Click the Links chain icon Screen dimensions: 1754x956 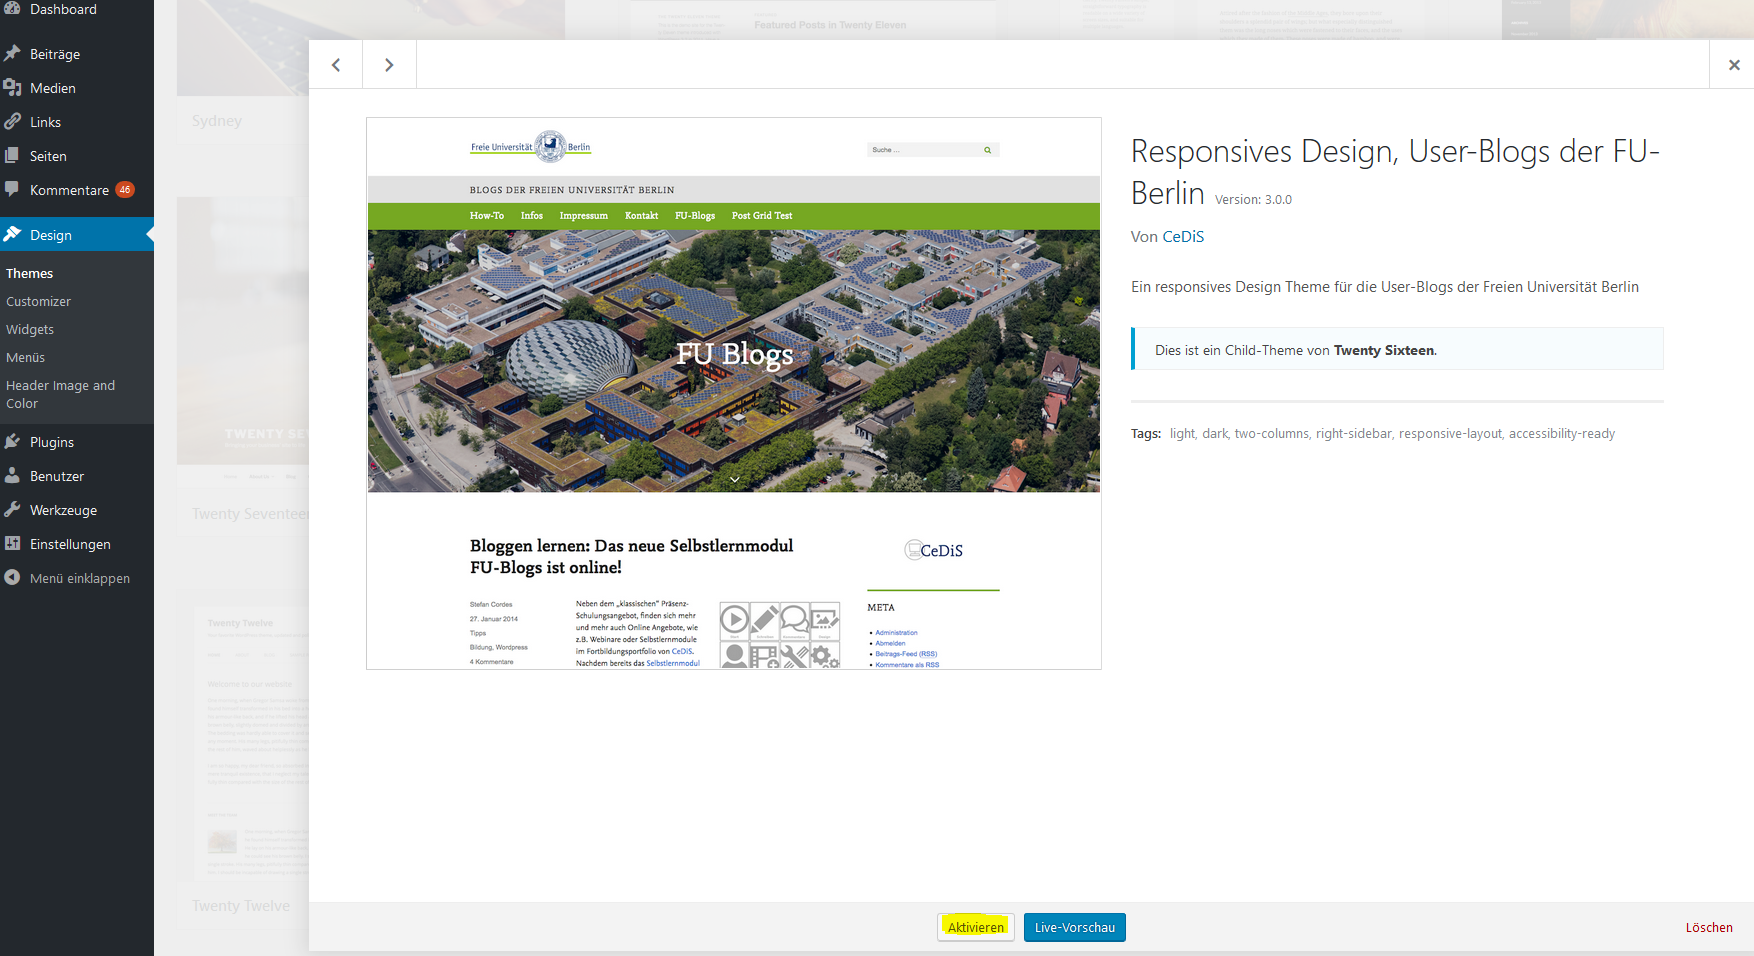(12, 122)
